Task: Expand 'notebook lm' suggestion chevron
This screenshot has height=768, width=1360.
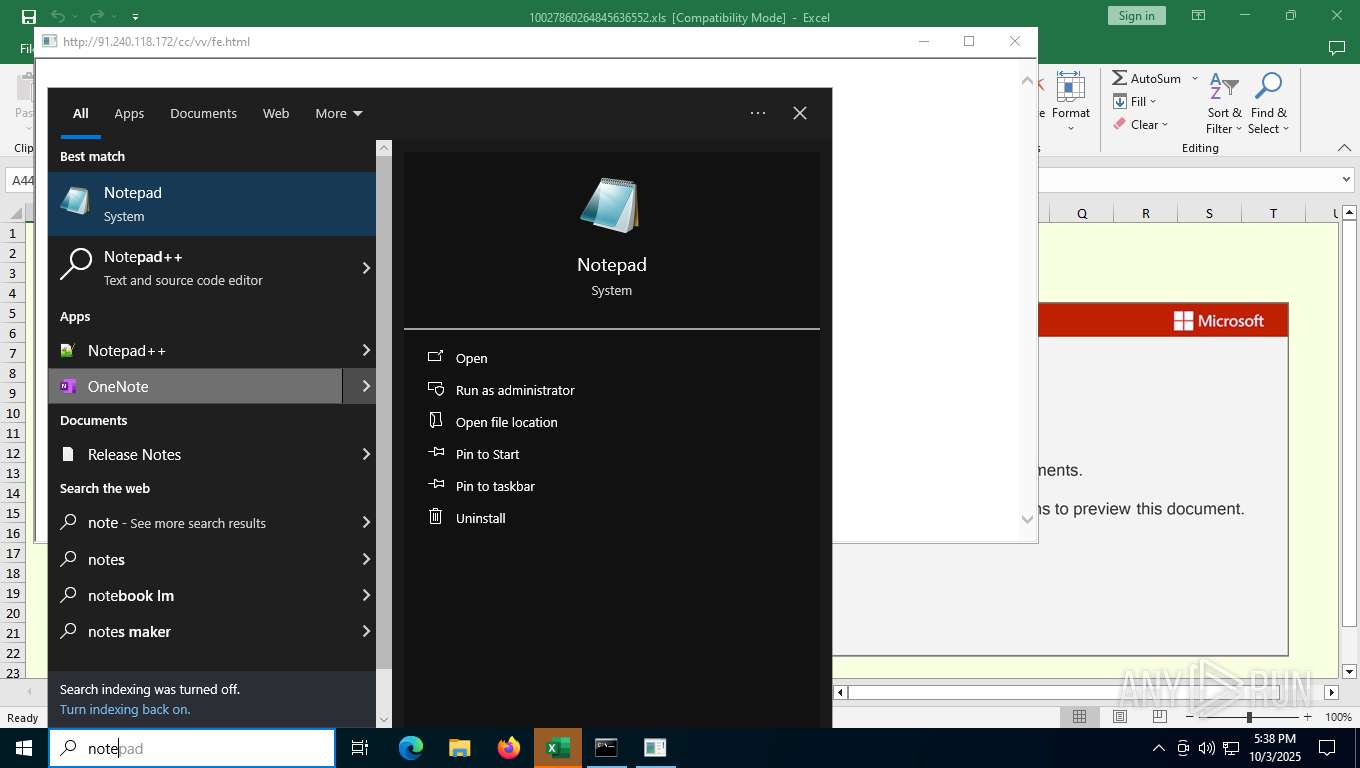Action: click(366, 595)
